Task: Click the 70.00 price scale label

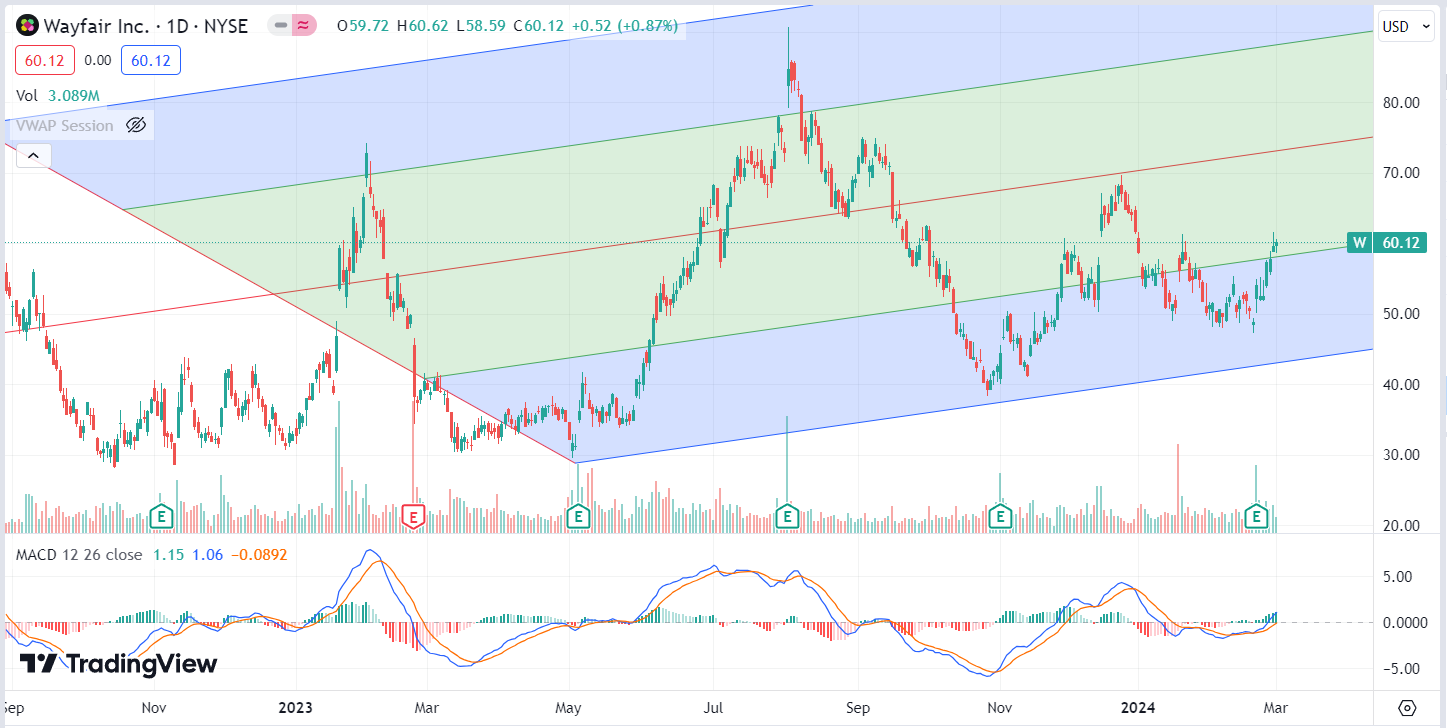Action: pos(1399,173)
